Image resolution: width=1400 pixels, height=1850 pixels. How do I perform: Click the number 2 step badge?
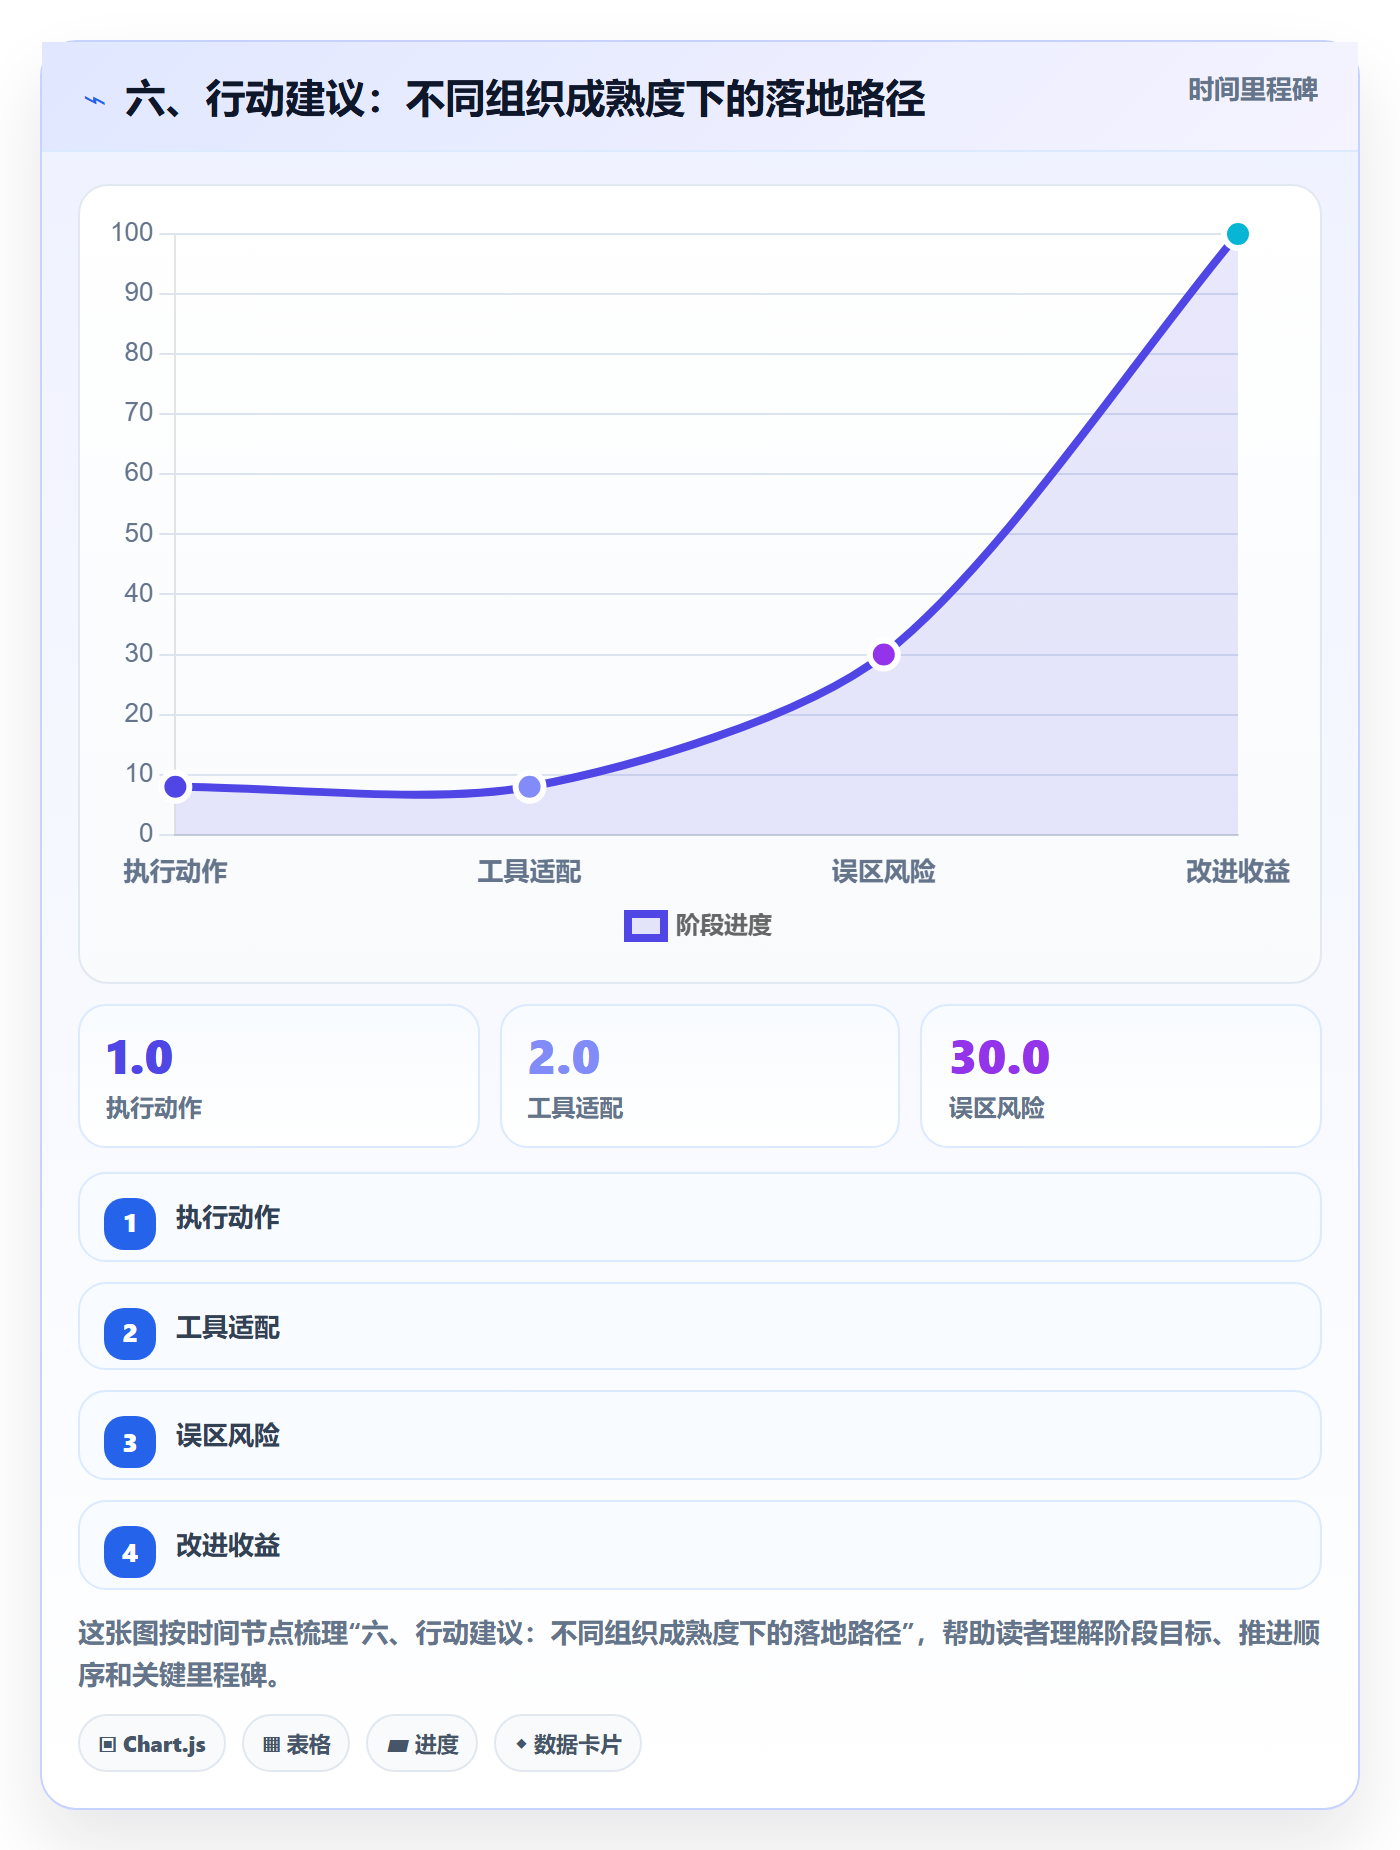(130, 1333)
